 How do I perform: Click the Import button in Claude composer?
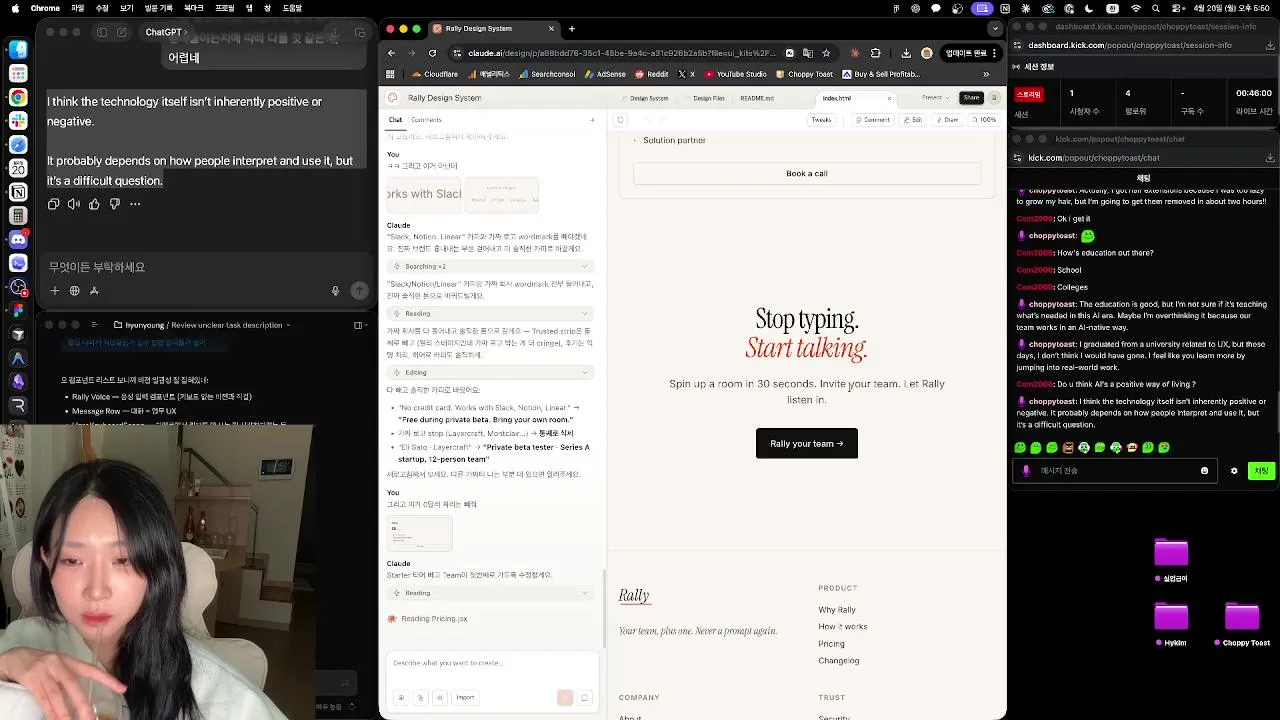pyautogui.click(x=465, y=697)
